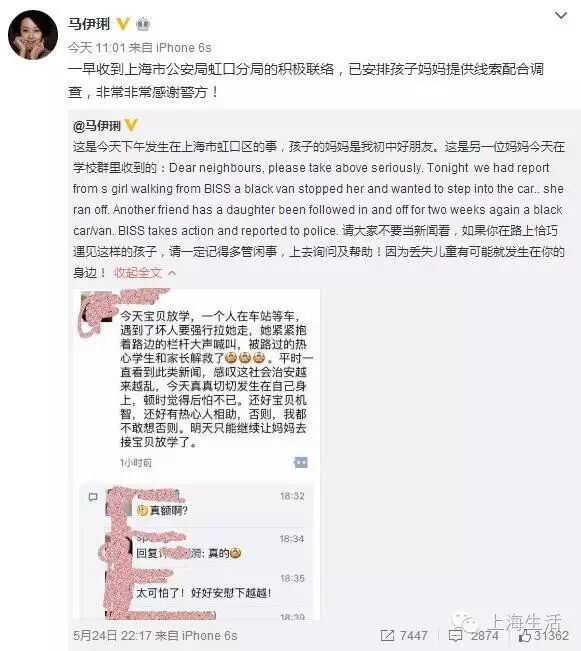
Task: Open the embedded chat screenshot image
Action: (x=196, y=454)
